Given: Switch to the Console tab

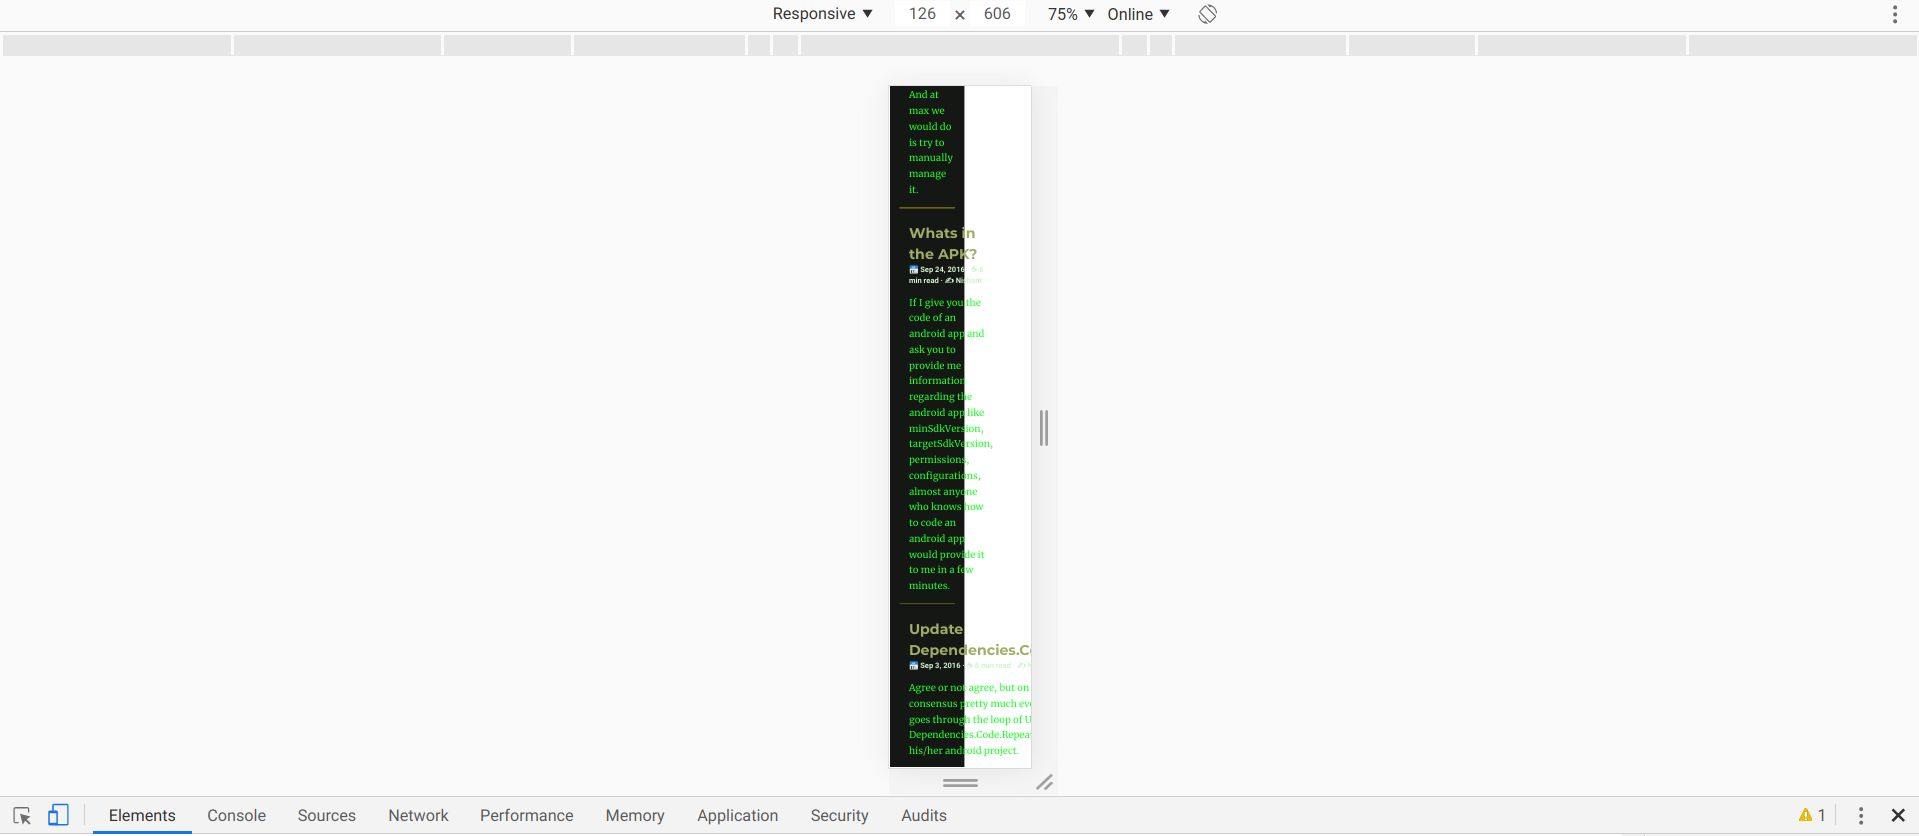Looking at the screenshot, I should pyautogui.click(x=237, y=815).
